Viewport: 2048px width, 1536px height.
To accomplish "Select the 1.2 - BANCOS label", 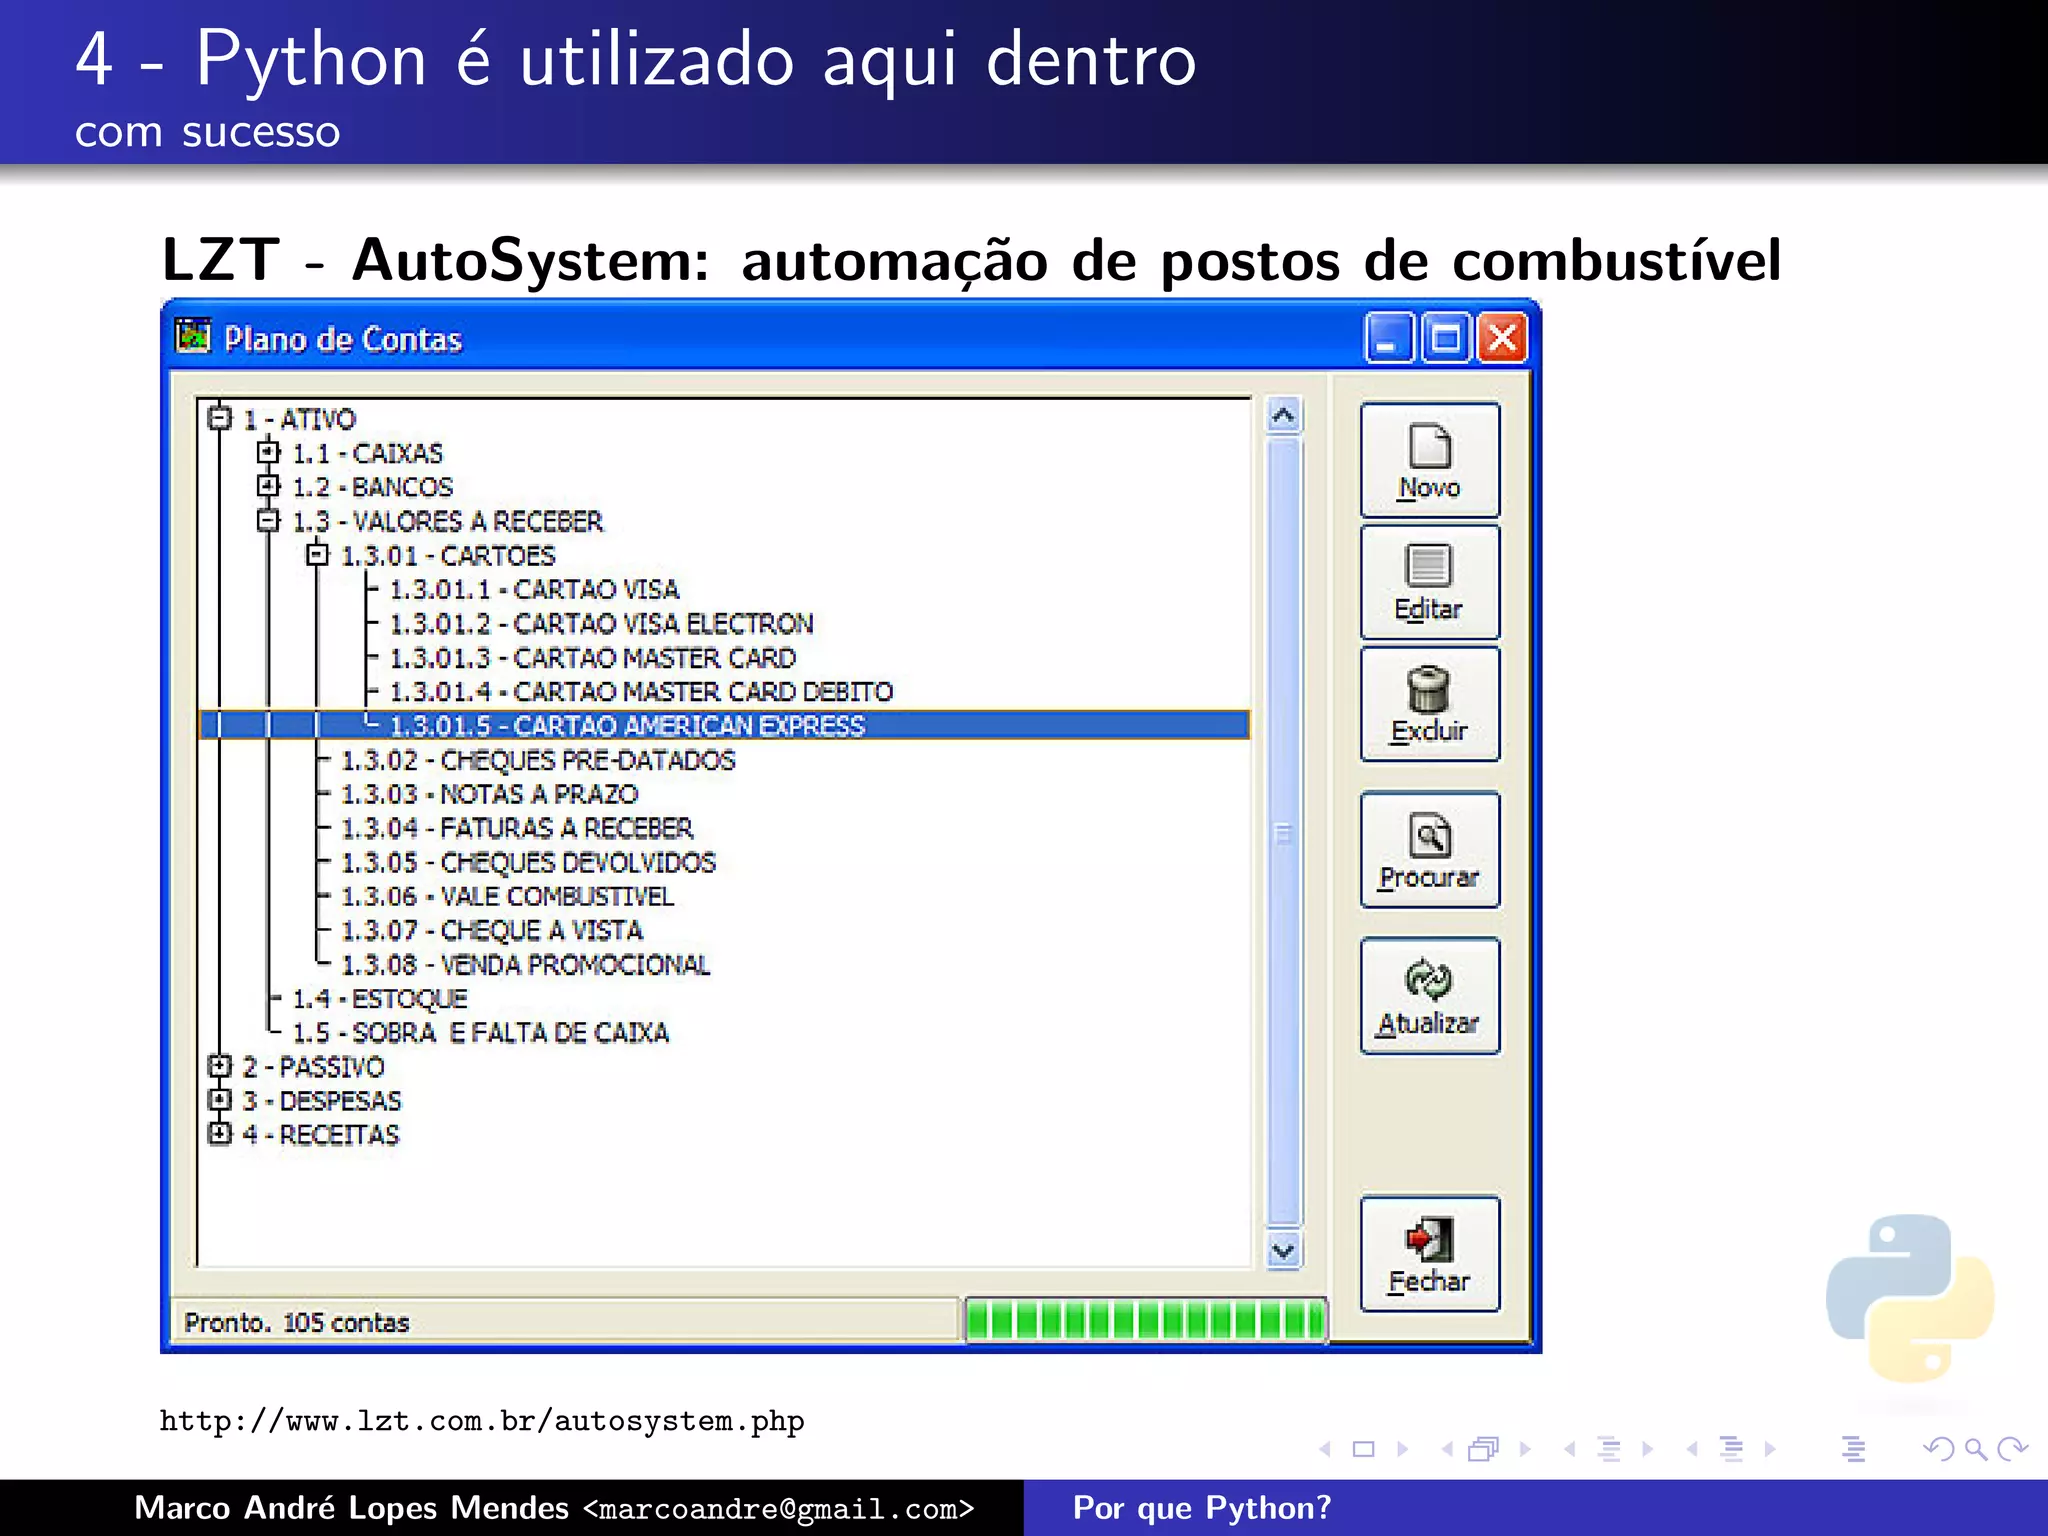I will [372, 487].
